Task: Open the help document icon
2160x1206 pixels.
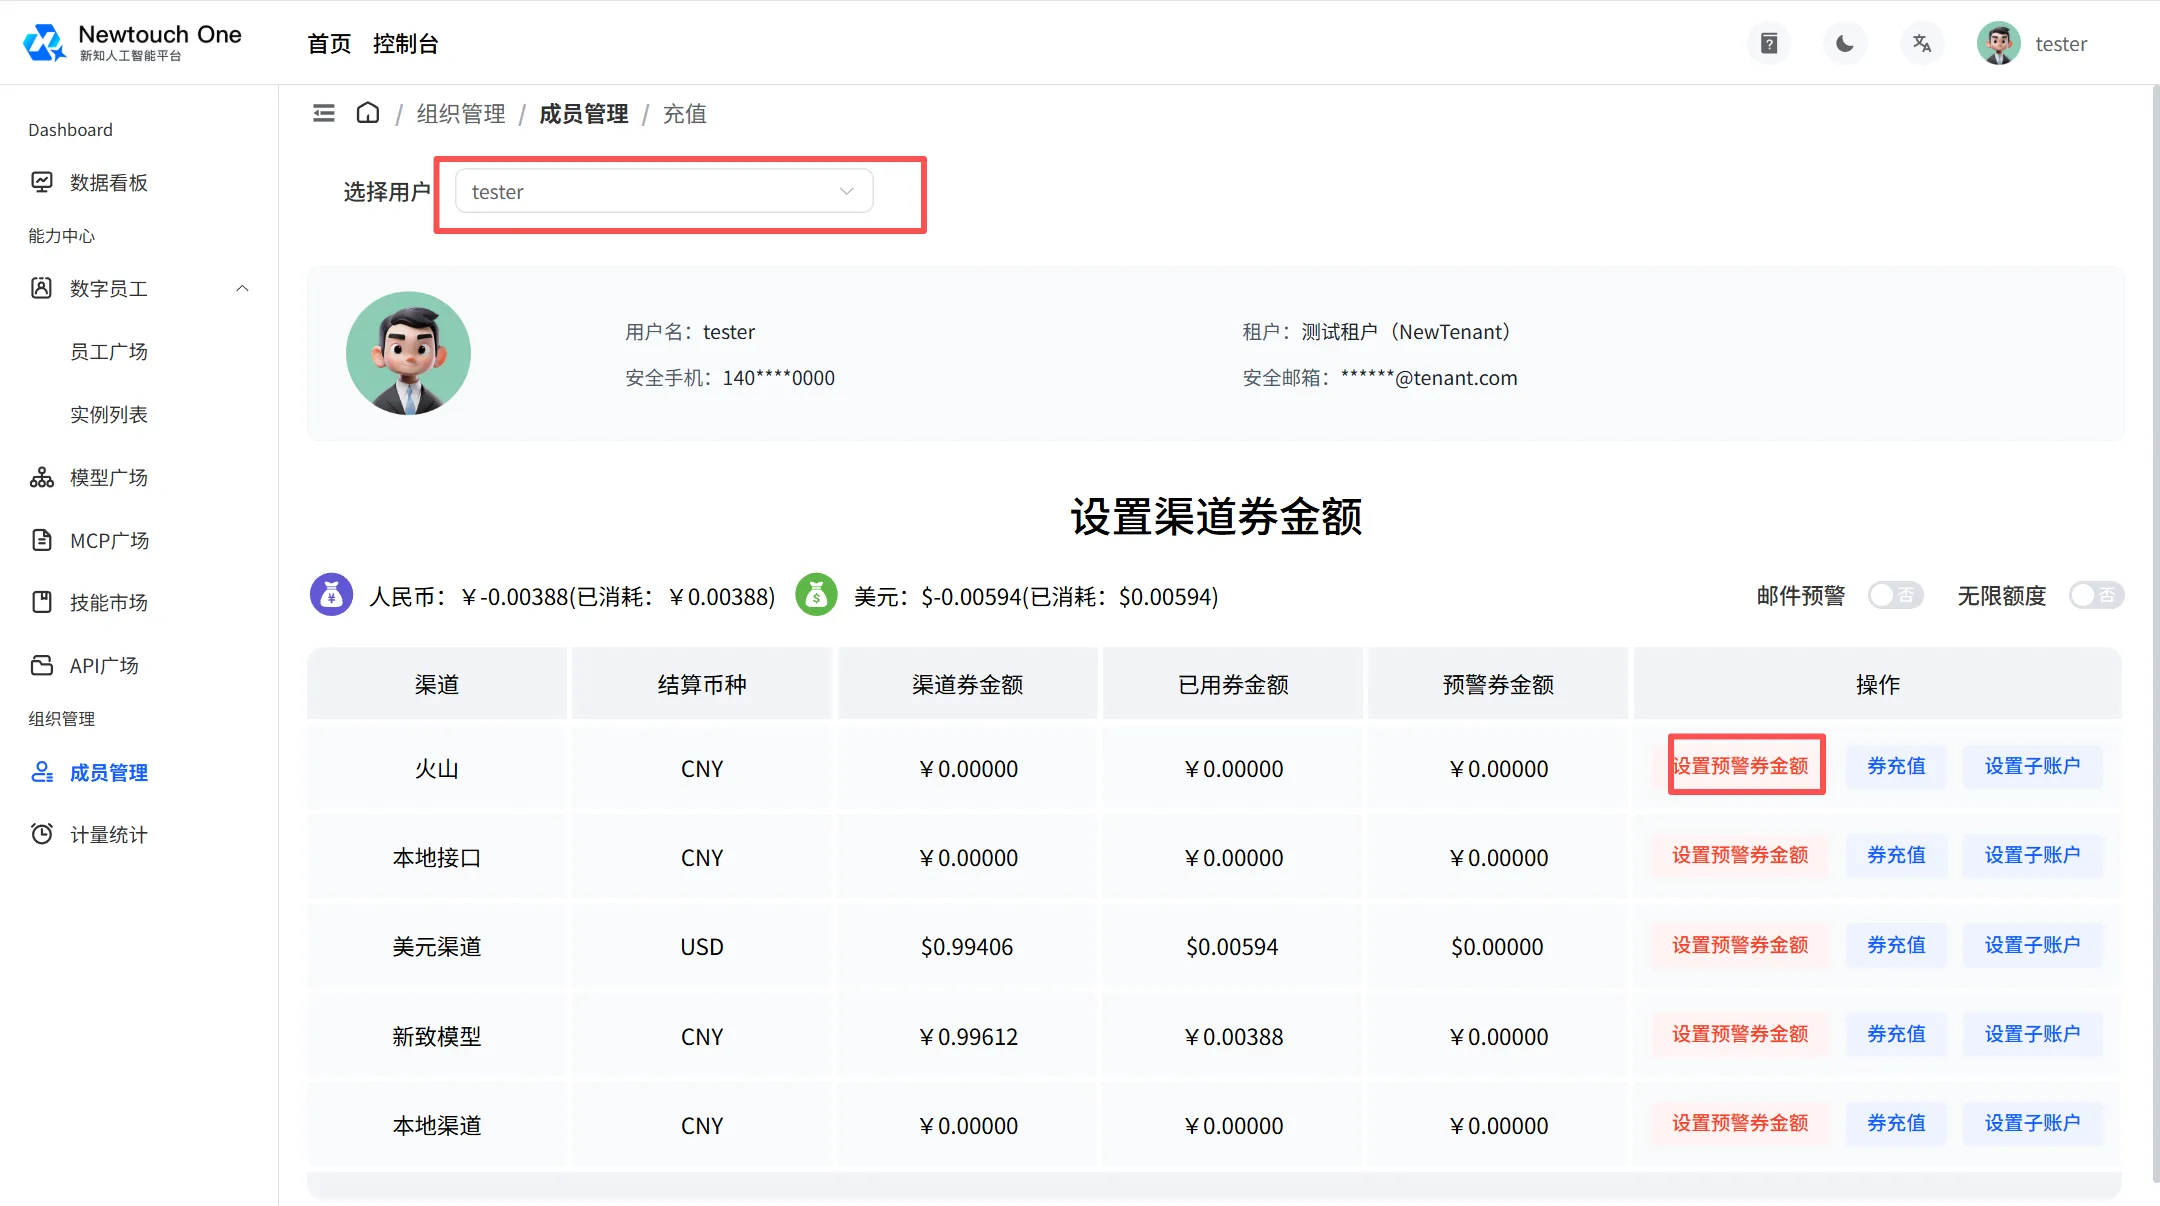Action: [1769, 44]
